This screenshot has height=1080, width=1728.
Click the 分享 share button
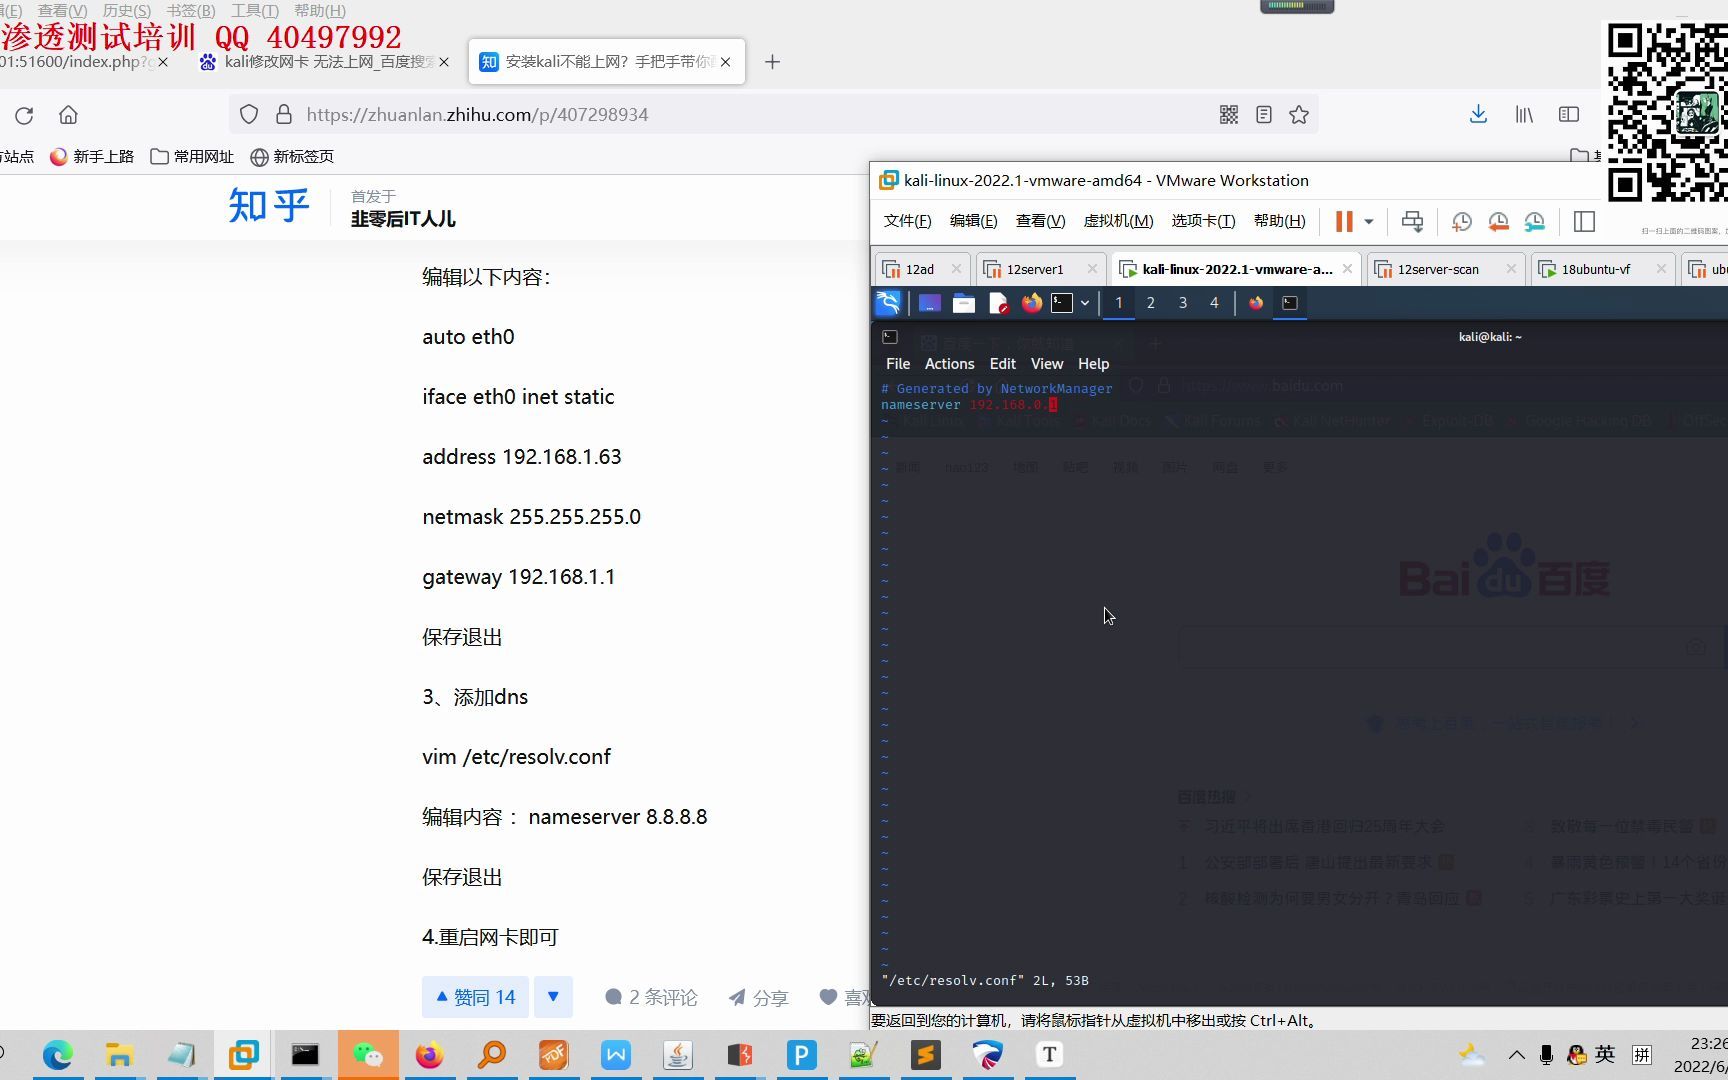[758, 997]
